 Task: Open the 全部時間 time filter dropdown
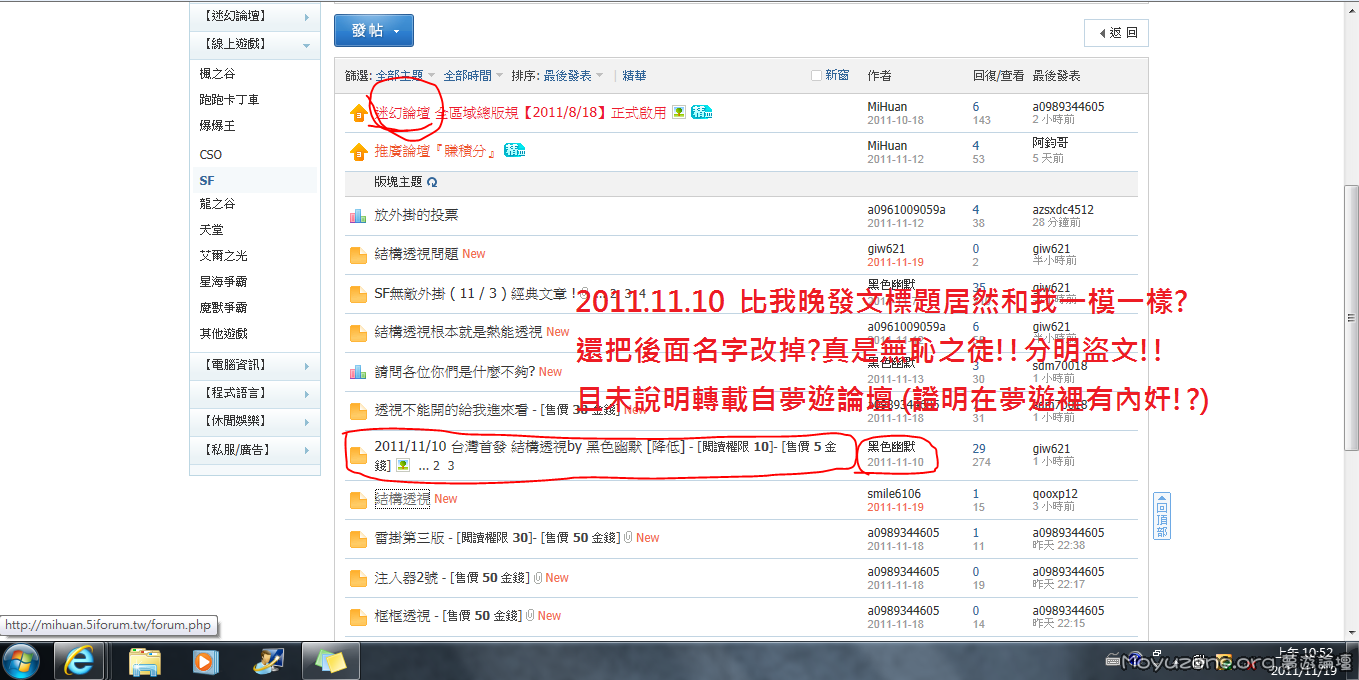[473, 75]
